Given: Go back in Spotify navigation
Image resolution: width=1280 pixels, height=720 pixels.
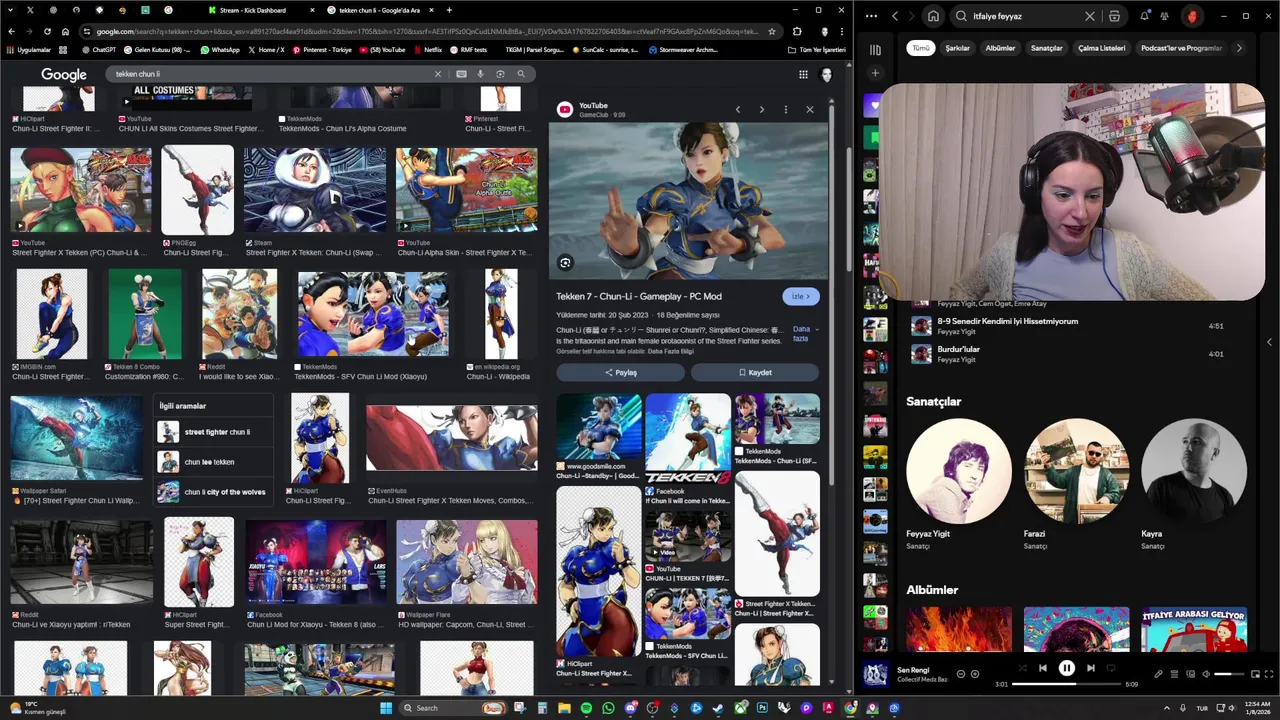Looking at the screenshot, I should tap(895, 16).
